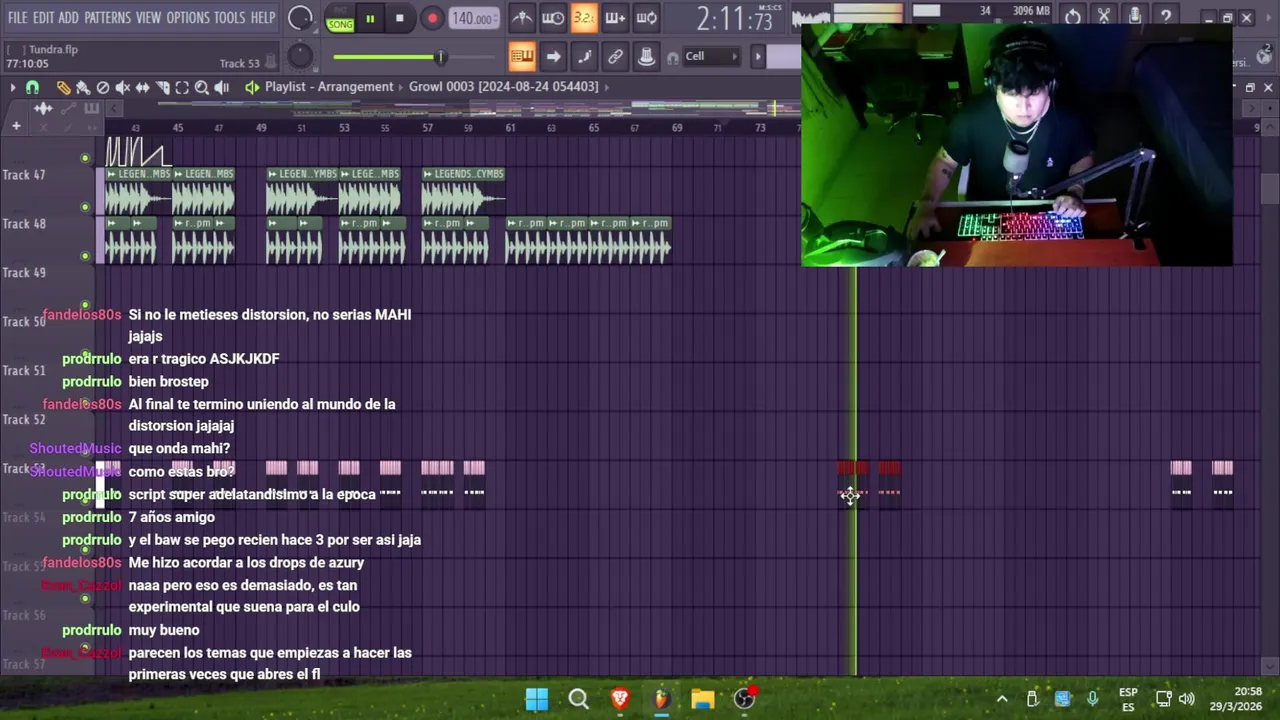This screenshot has width=1280, height=720.
Task: Toggle PAT/SONG playback mode
Action: (340, 19)
